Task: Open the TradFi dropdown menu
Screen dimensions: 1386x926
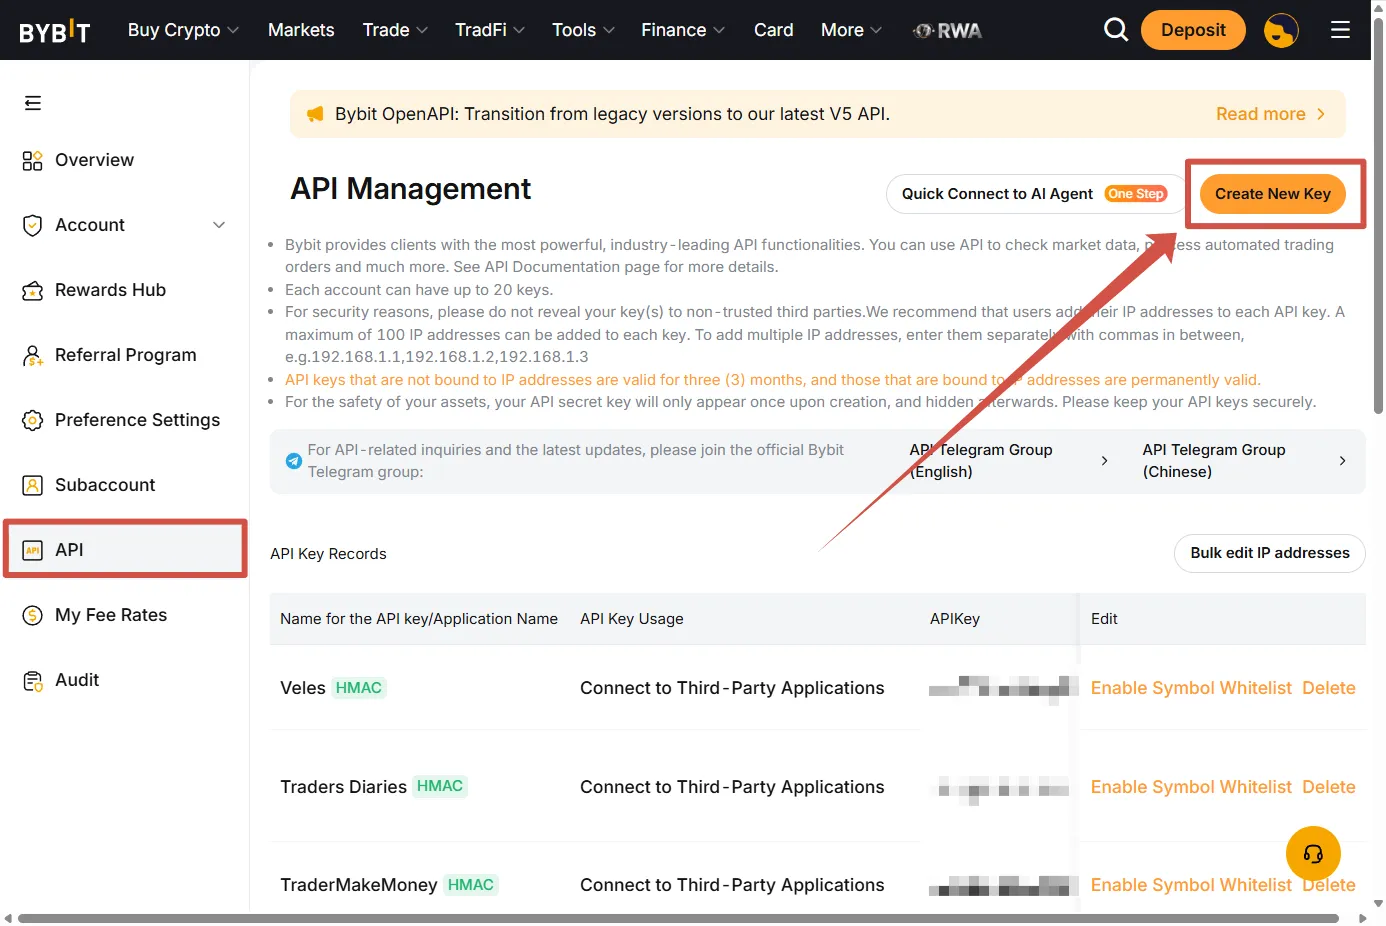Action: coord(490,30)
